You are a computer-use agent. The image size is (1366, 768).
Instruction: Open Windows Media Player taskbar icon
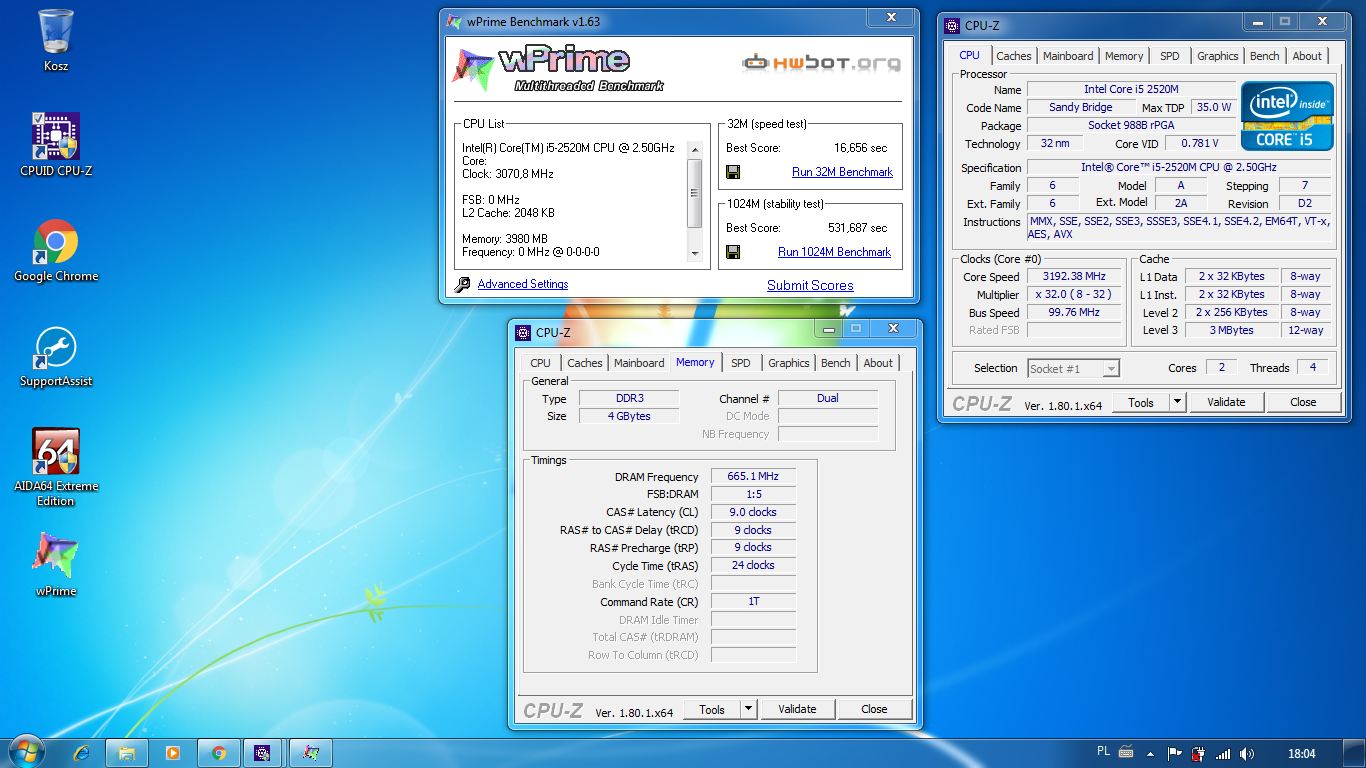tap(172, 753)
